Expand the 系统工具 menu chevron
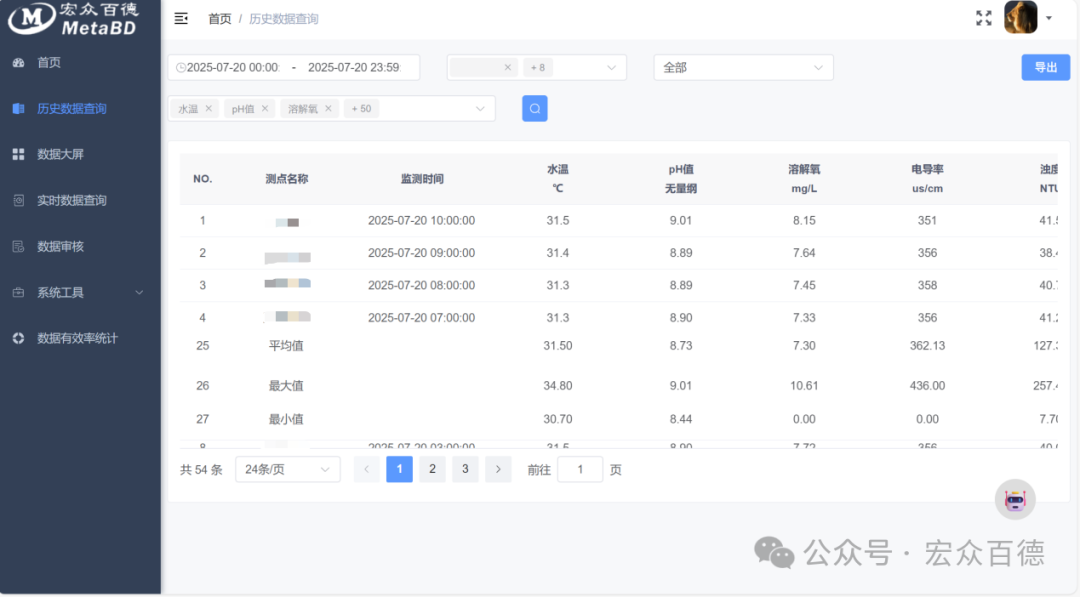Screen dimensions: 1080x597 [140, 292]
